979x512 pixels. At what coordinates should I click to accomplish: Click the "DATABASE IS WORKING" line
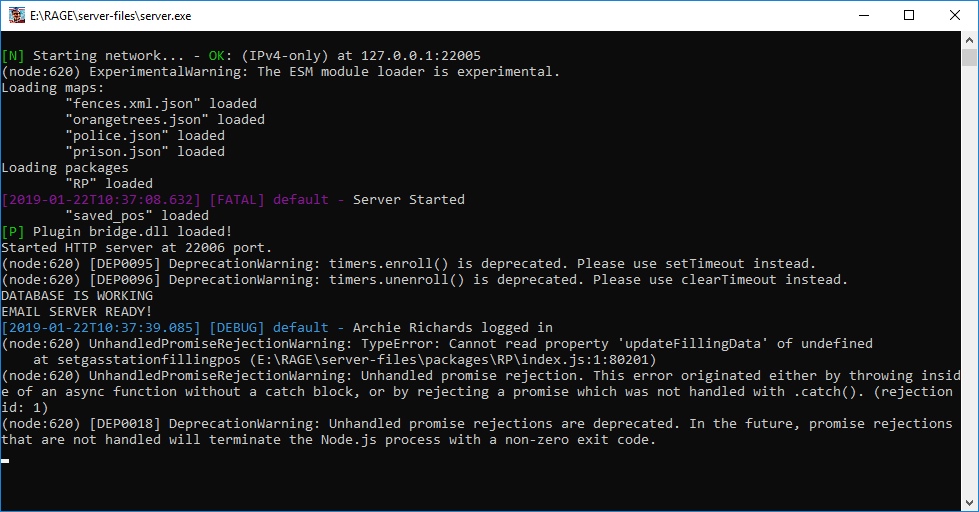pyautogui.click(x=77, y=296)
